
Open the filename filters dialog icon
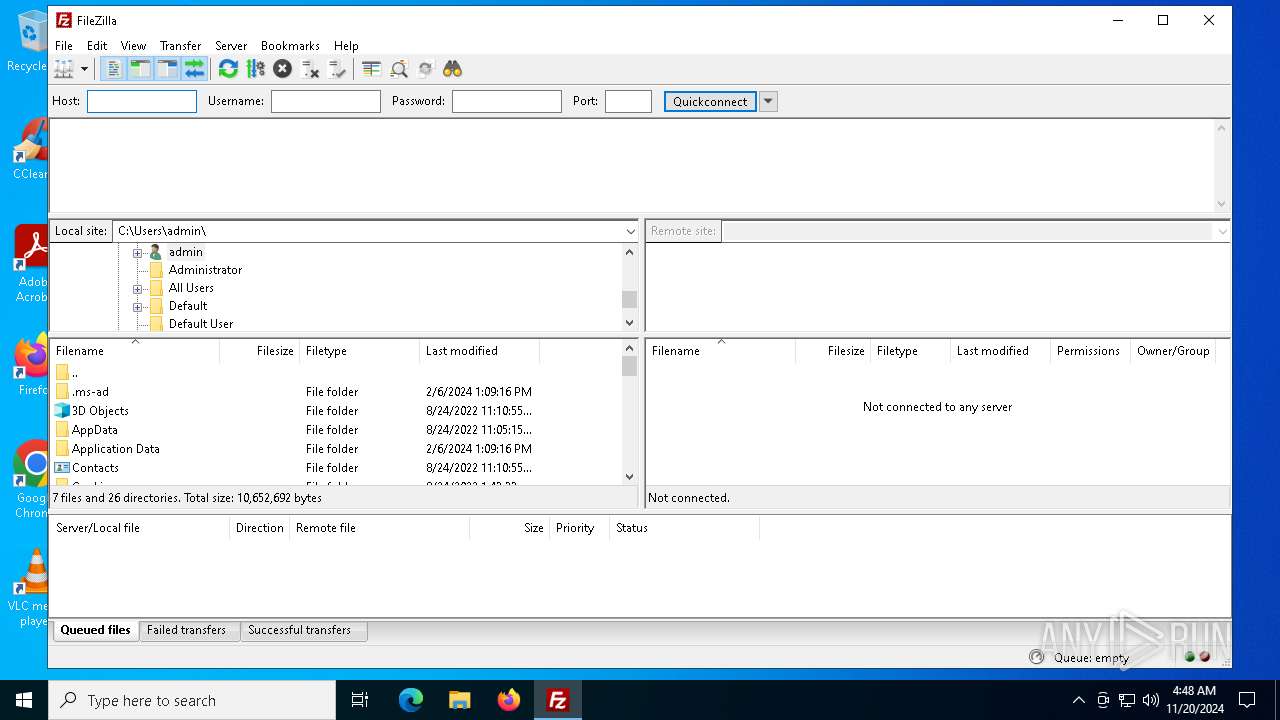pyautogui.click(x=371, y=69)
